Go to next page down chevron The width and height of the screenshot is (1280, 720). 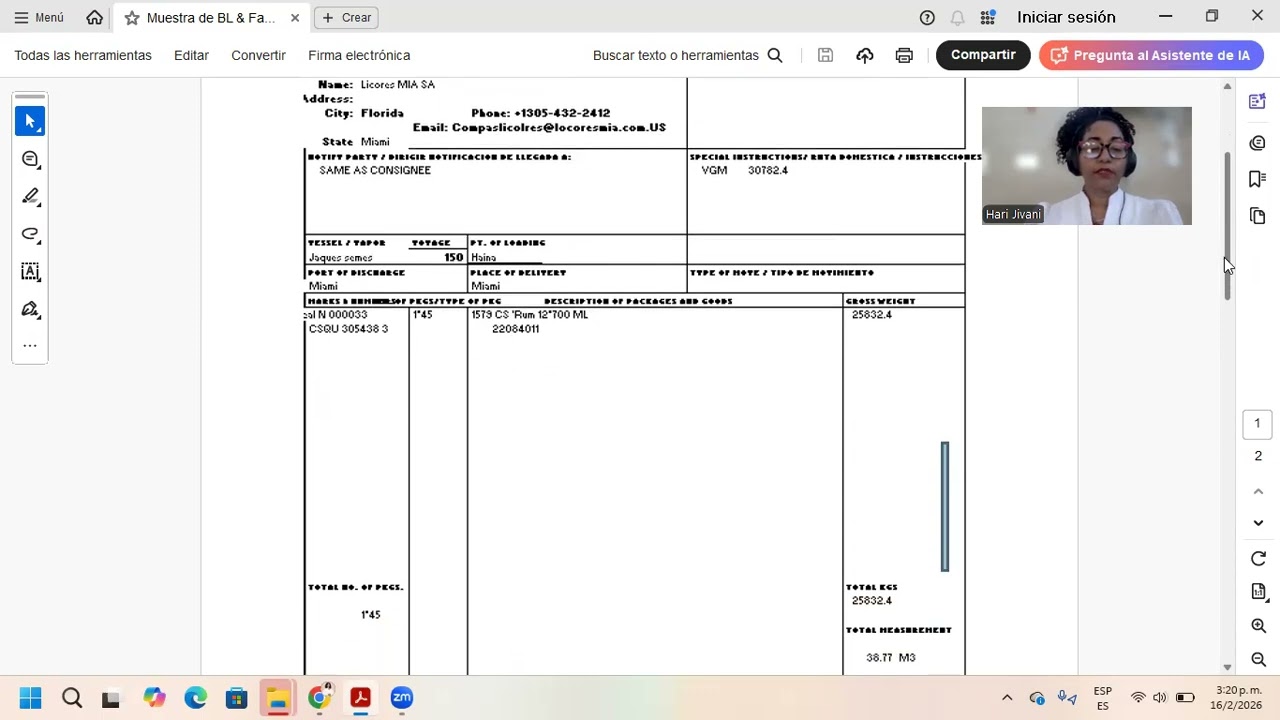(x=1258, y=523)
